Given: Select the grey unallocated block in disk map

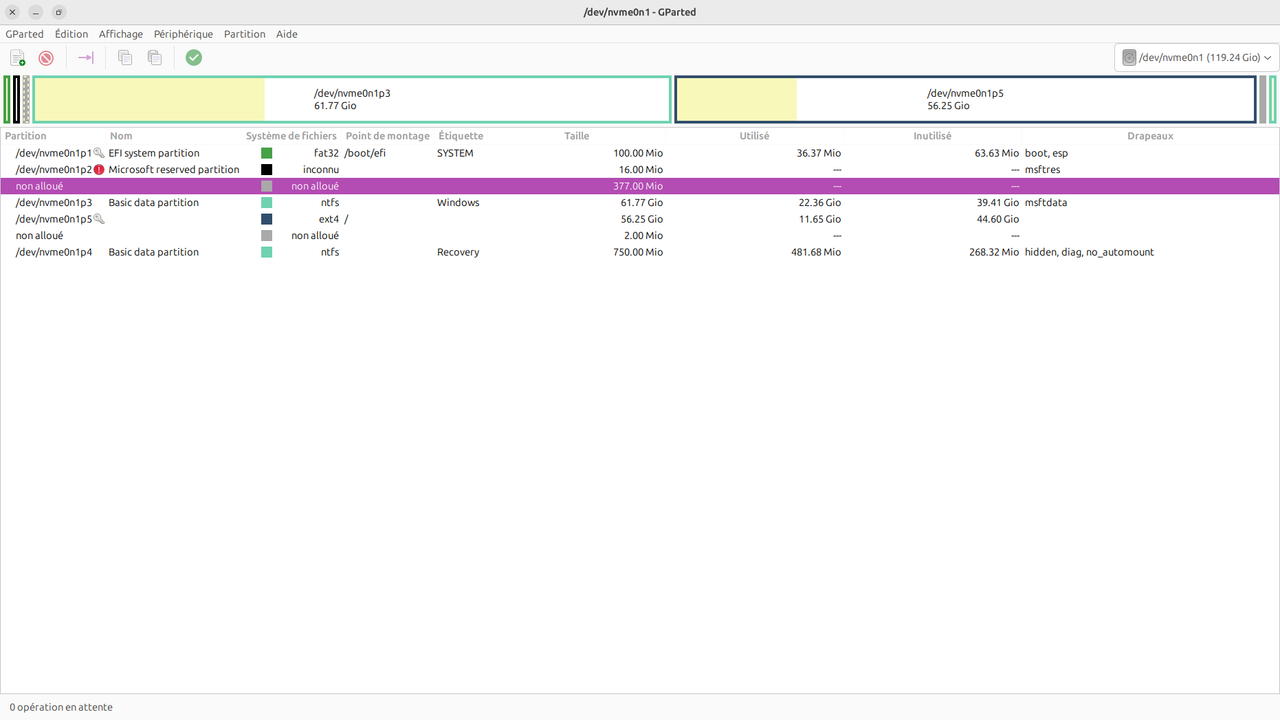Looking at the screenshot, I should 1263,99.
